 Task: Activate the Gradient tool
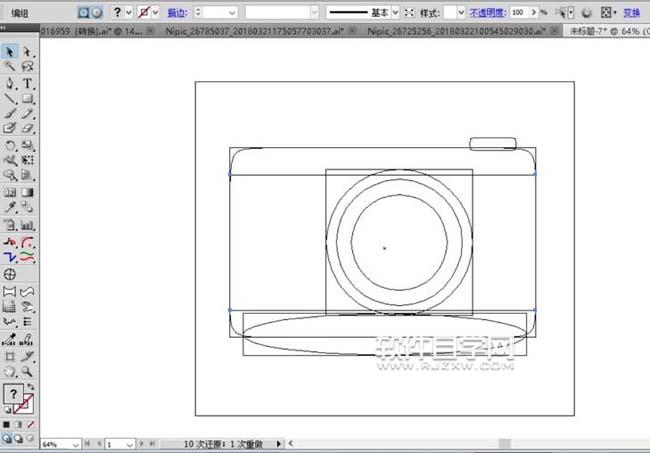click(x=27, y=192)
